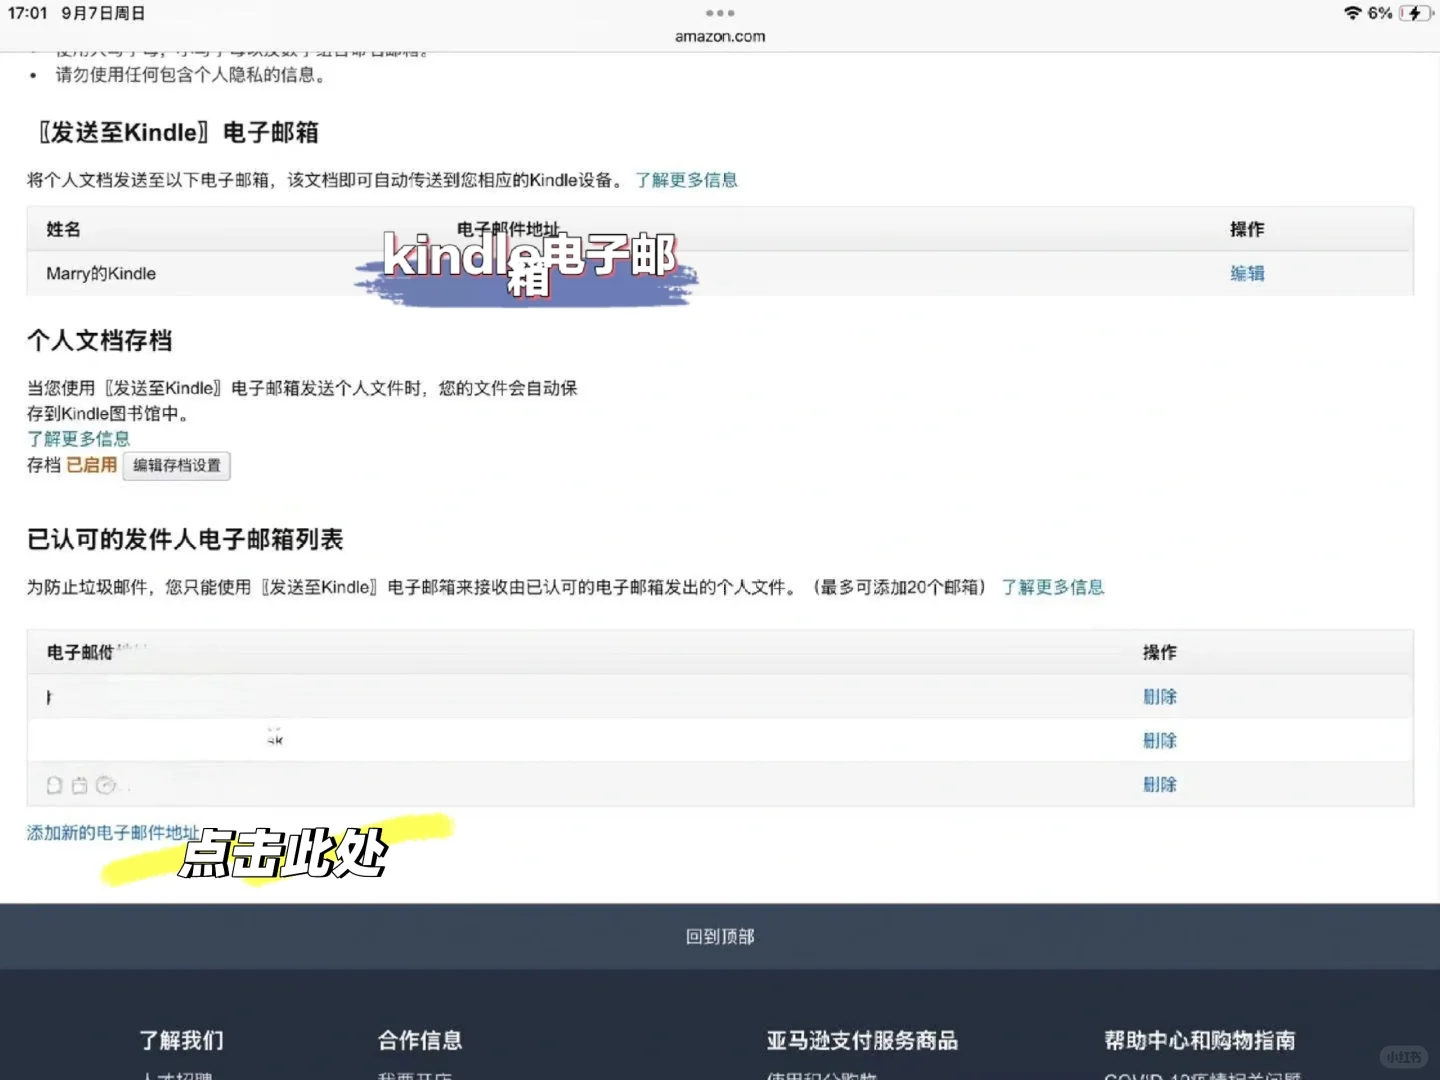This screenshot has width=1440, height=1080.
Task: Click the 回到顶部 bar
Action: (x=720, y=936)
